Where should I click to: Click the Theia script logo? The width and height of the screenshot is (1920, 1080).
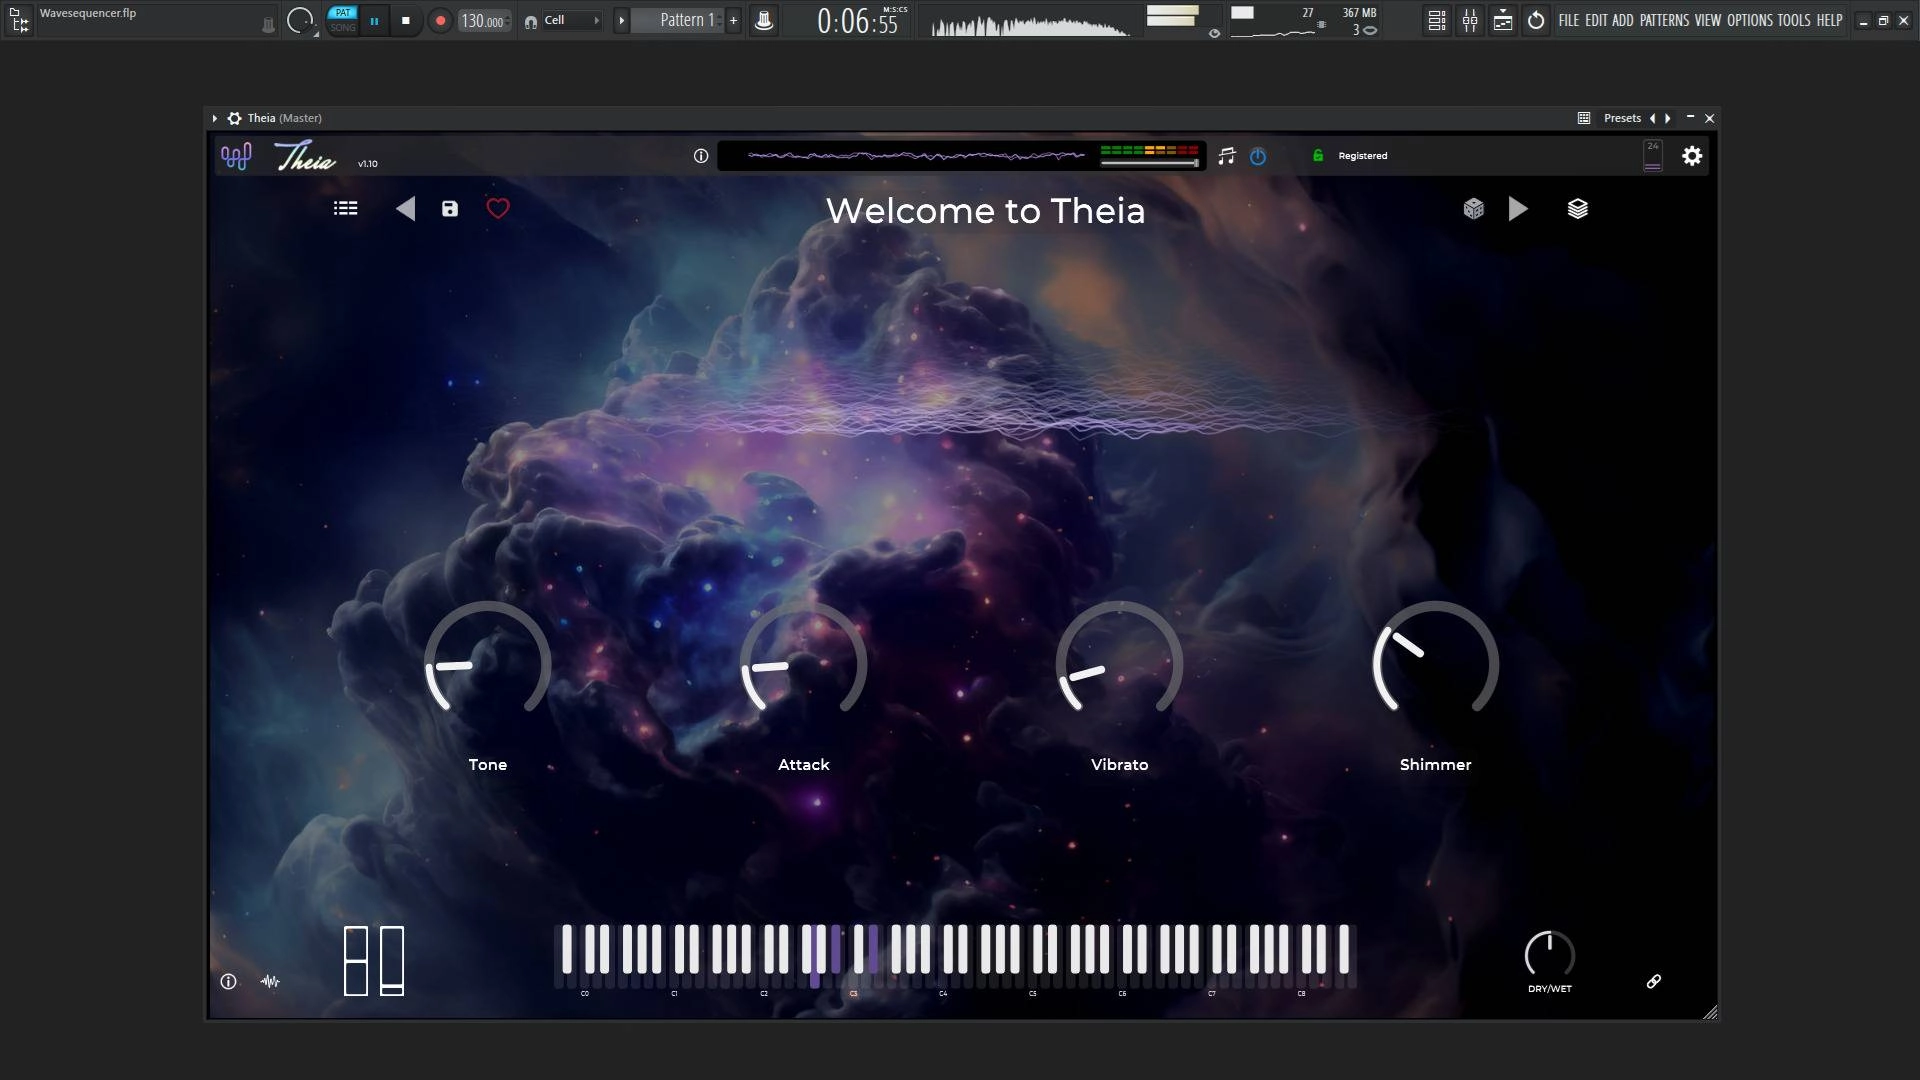click(306, 156)
